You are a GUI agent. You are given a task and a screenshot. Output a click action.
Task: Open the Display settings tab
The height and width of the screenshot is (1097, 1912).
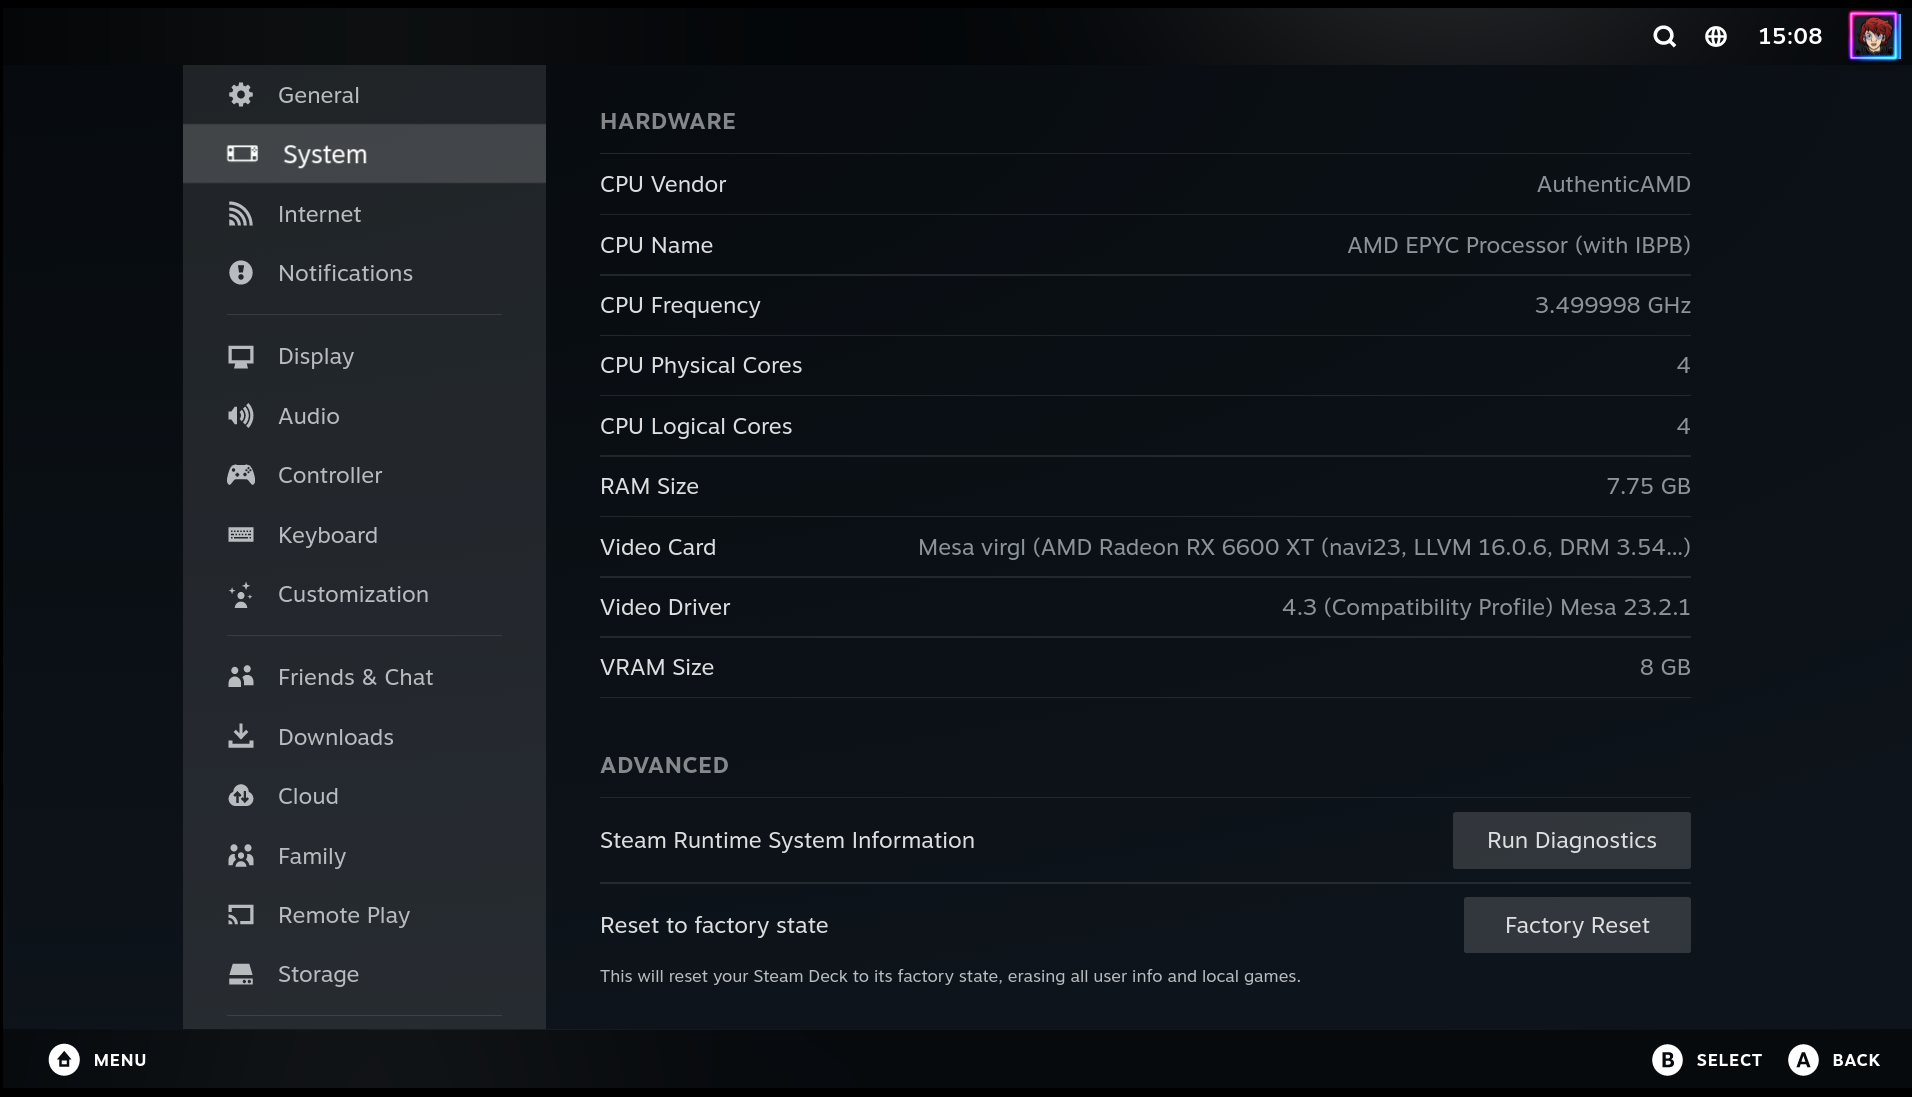coord(316,356)
